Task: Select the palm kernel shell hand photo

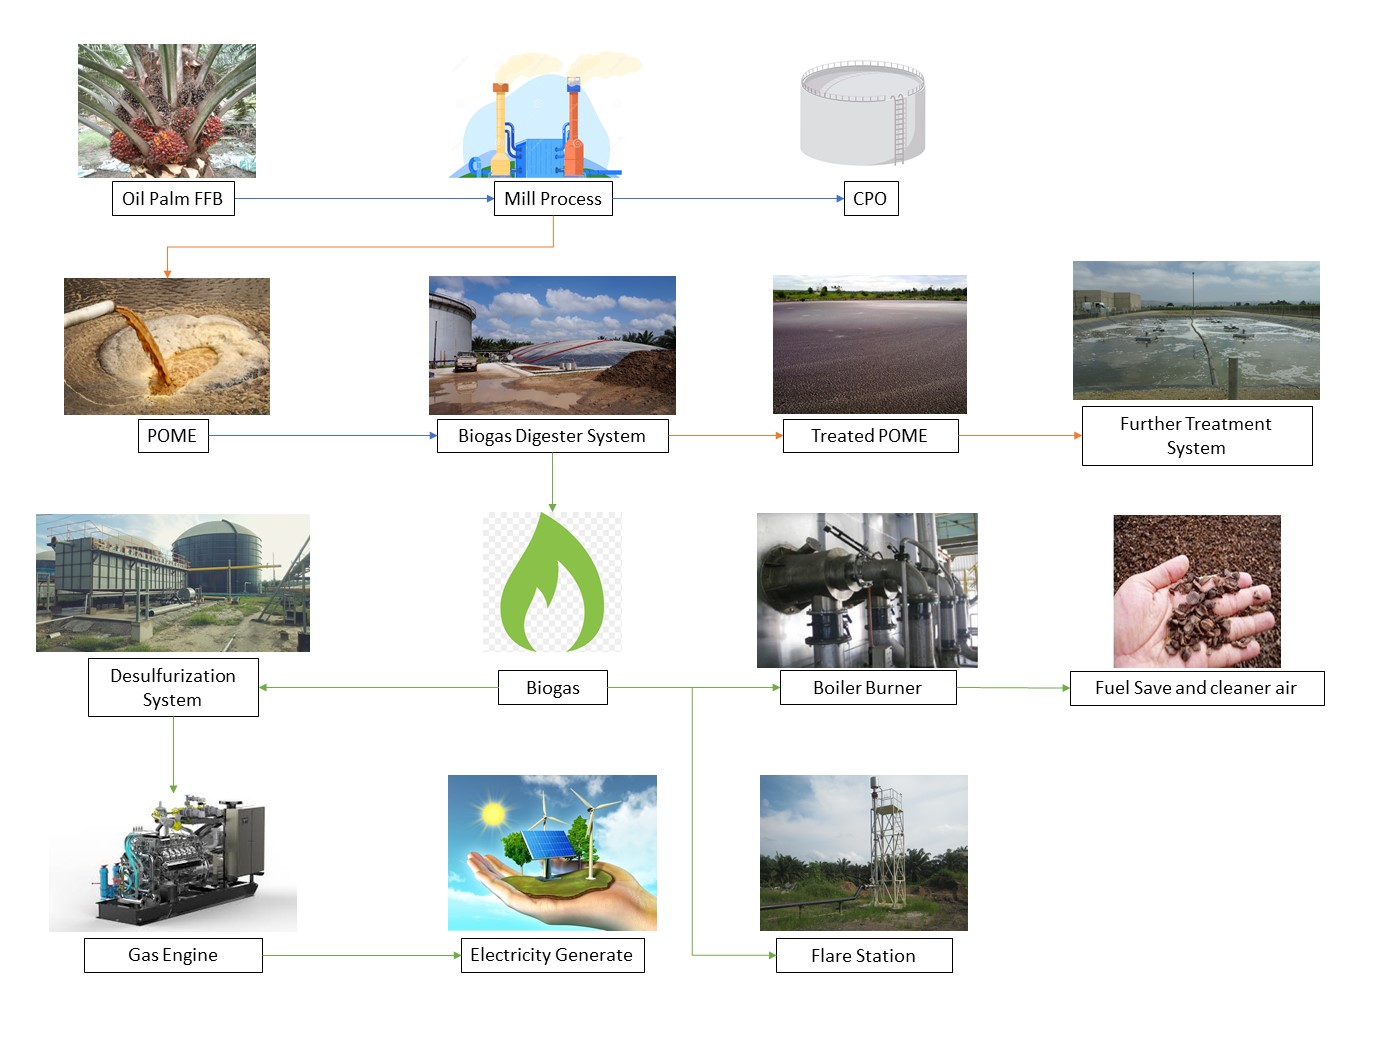Action: 1196,591
